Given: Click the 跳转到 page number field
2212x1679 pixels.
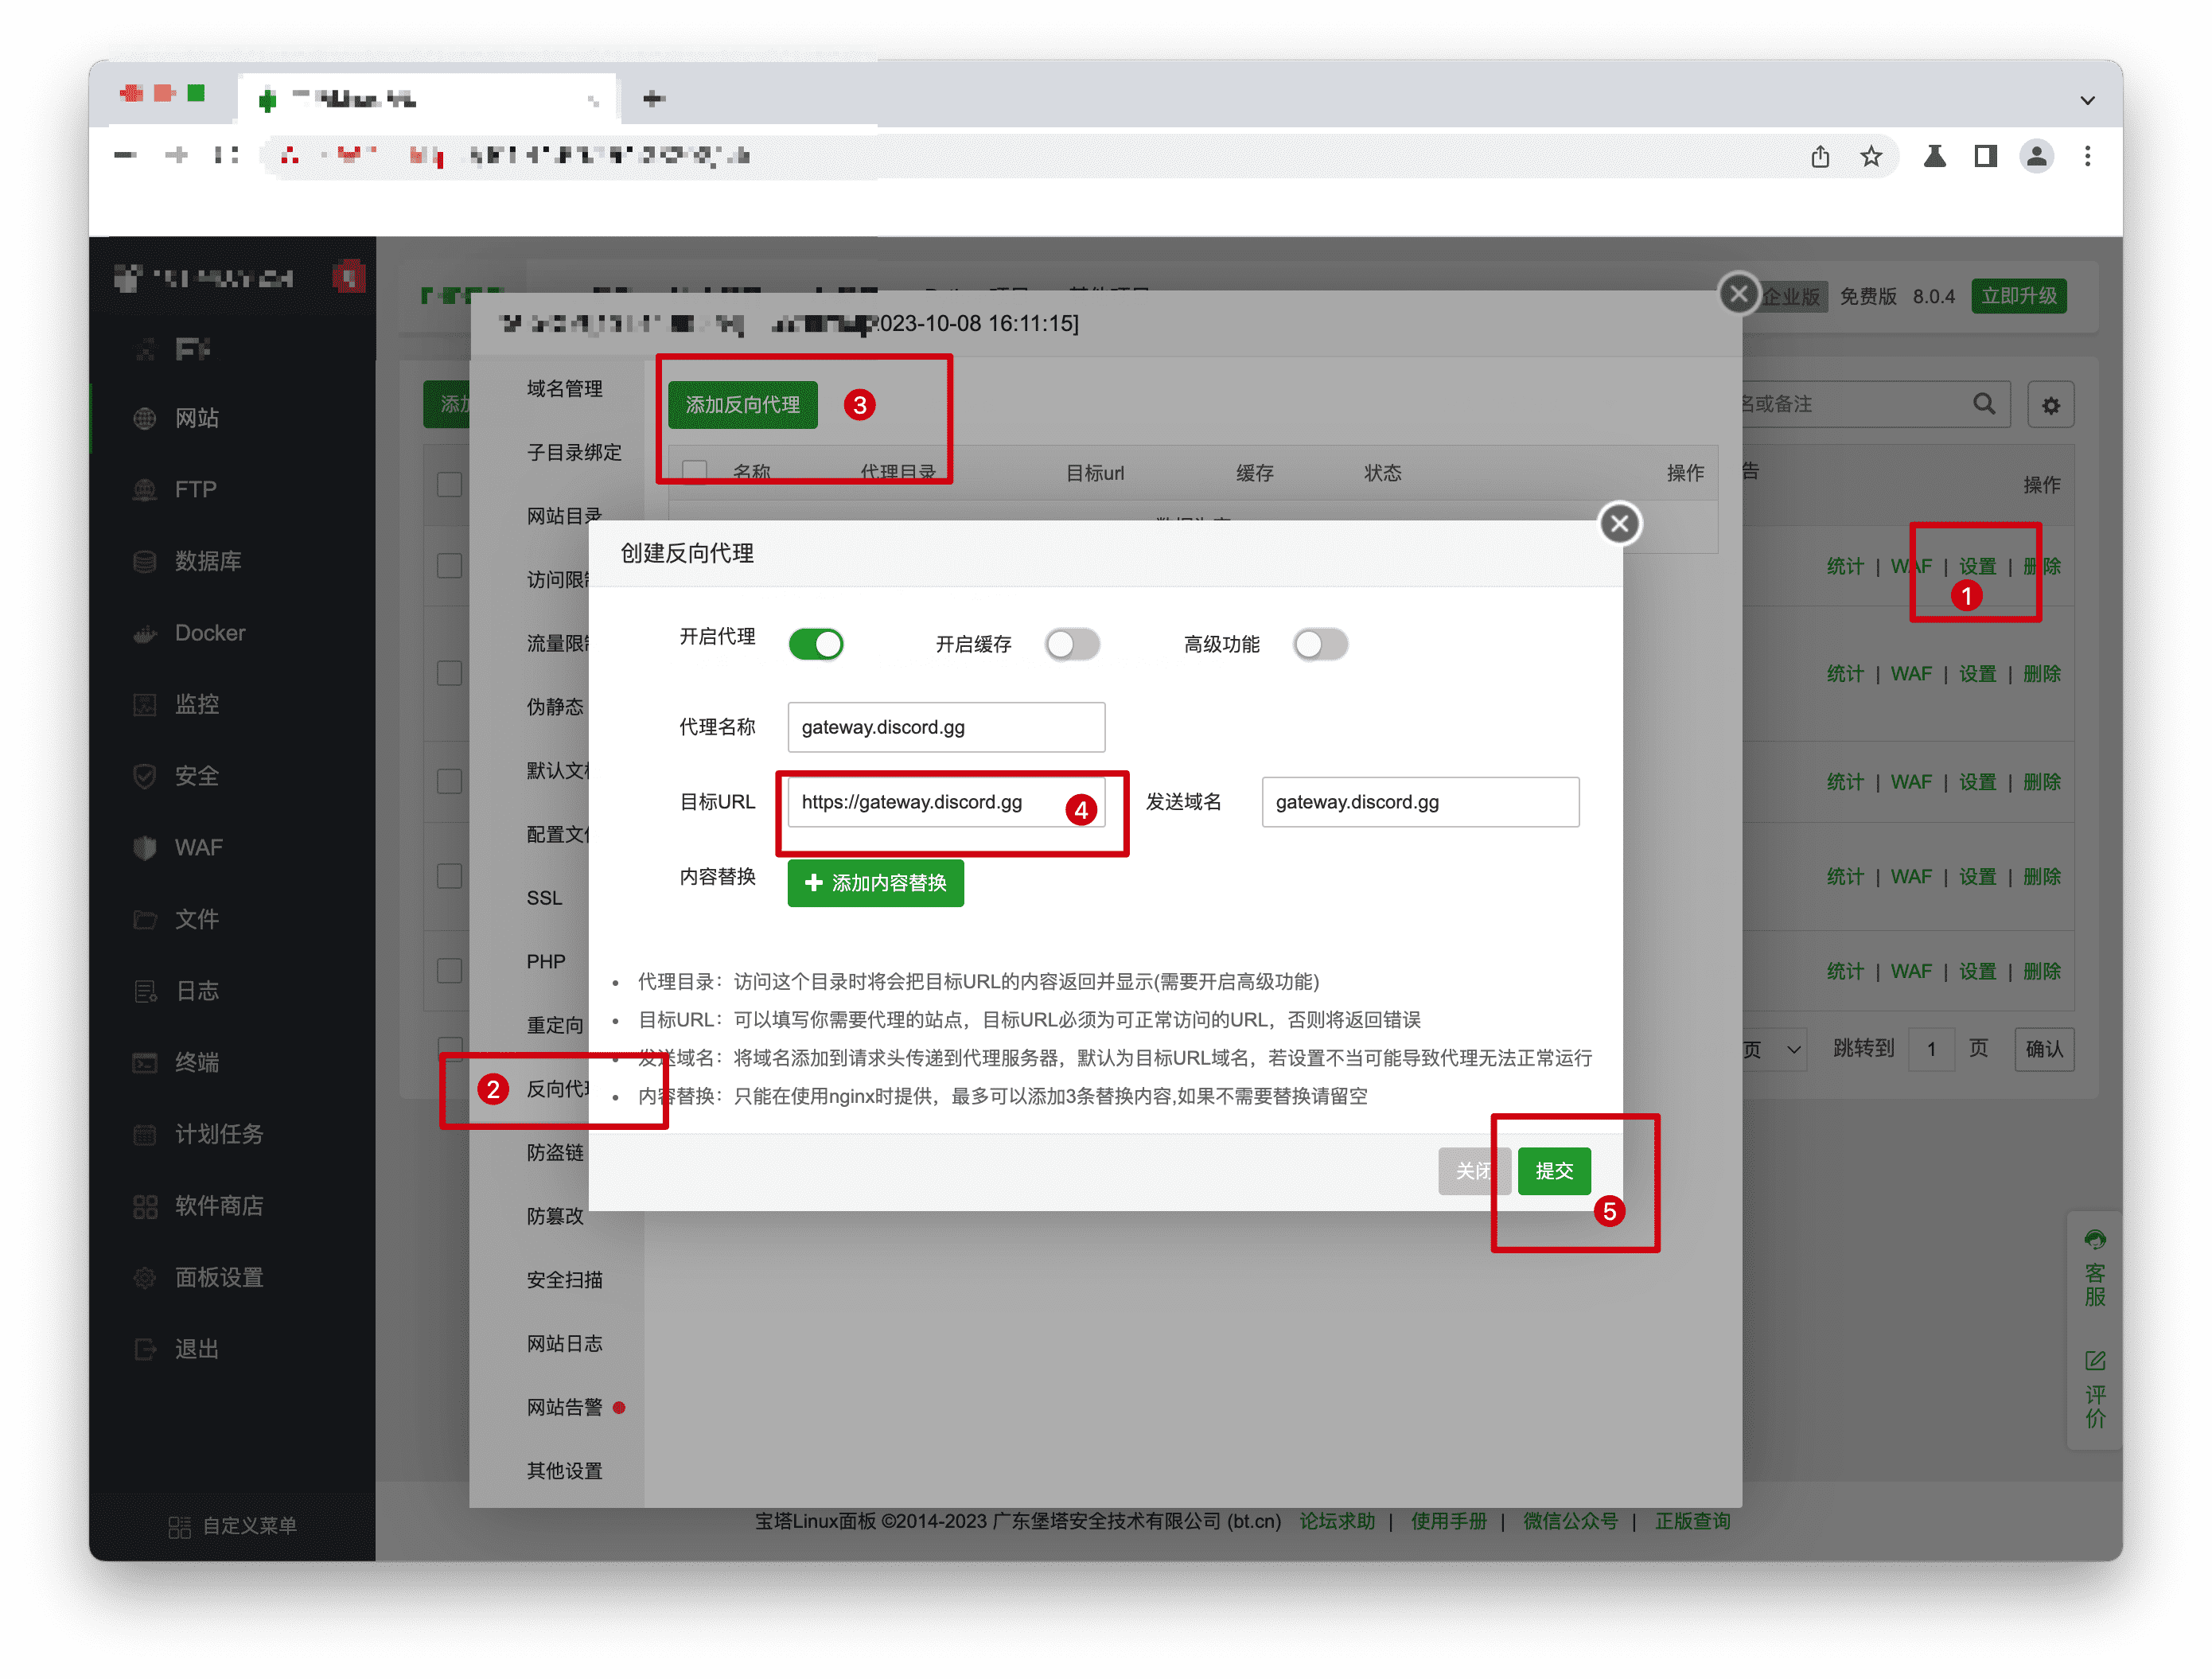Looking at the screenshot, I should click(1931, 1049).
